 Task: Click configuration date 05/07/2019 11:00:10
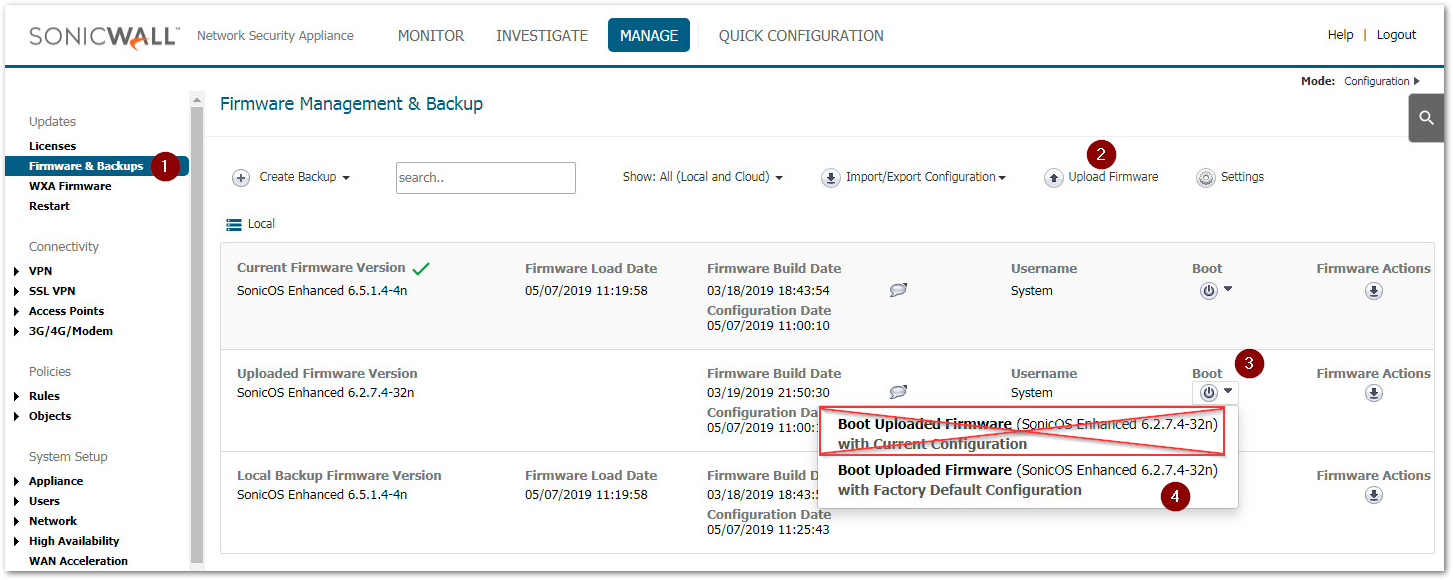tap(768, 326)
